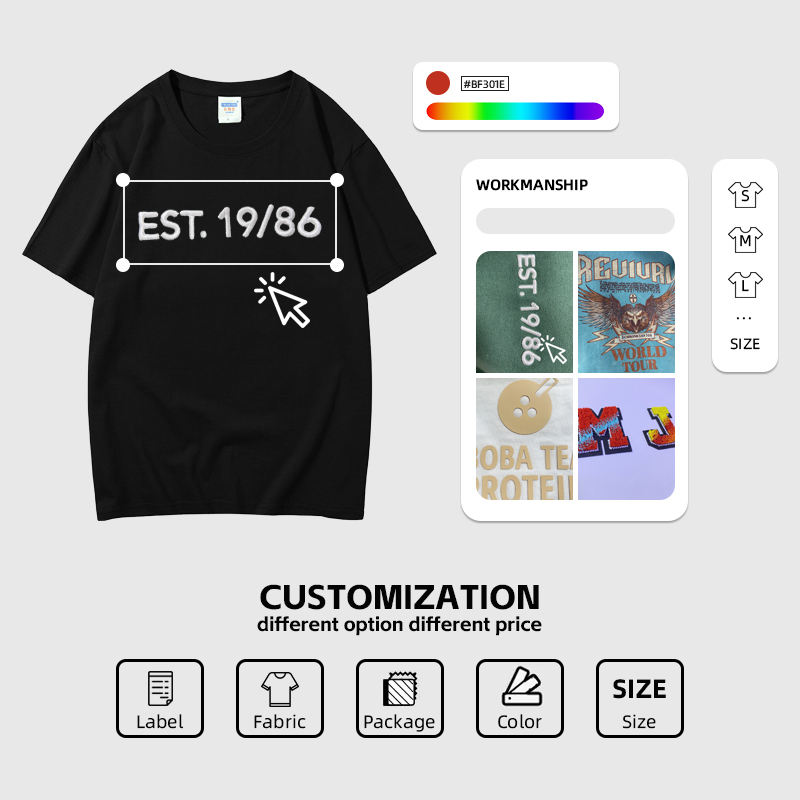This screenshot has height=800, width=800.
Task: Click the rainbow hue slider bar
Action: [515, 111]
